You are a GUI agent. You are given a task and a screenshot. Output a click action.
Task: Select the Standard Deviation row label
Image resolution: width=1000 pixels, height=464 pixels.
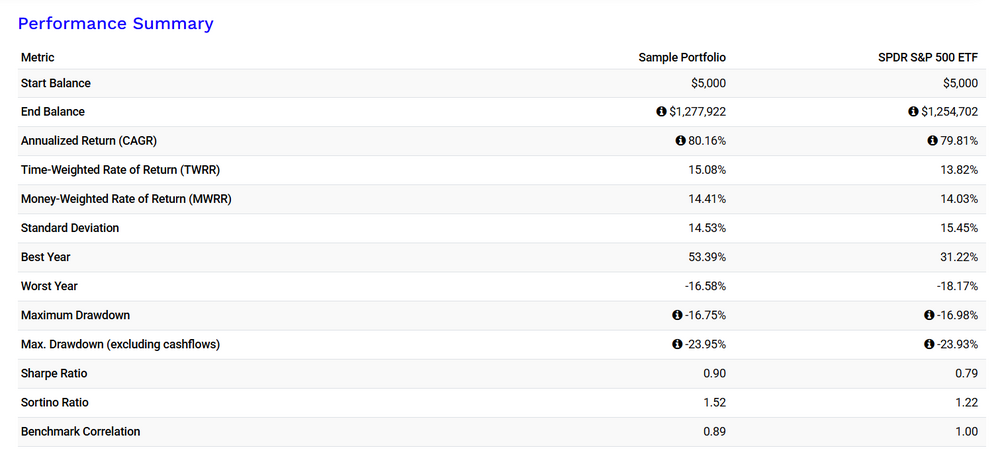coord(70,228)
